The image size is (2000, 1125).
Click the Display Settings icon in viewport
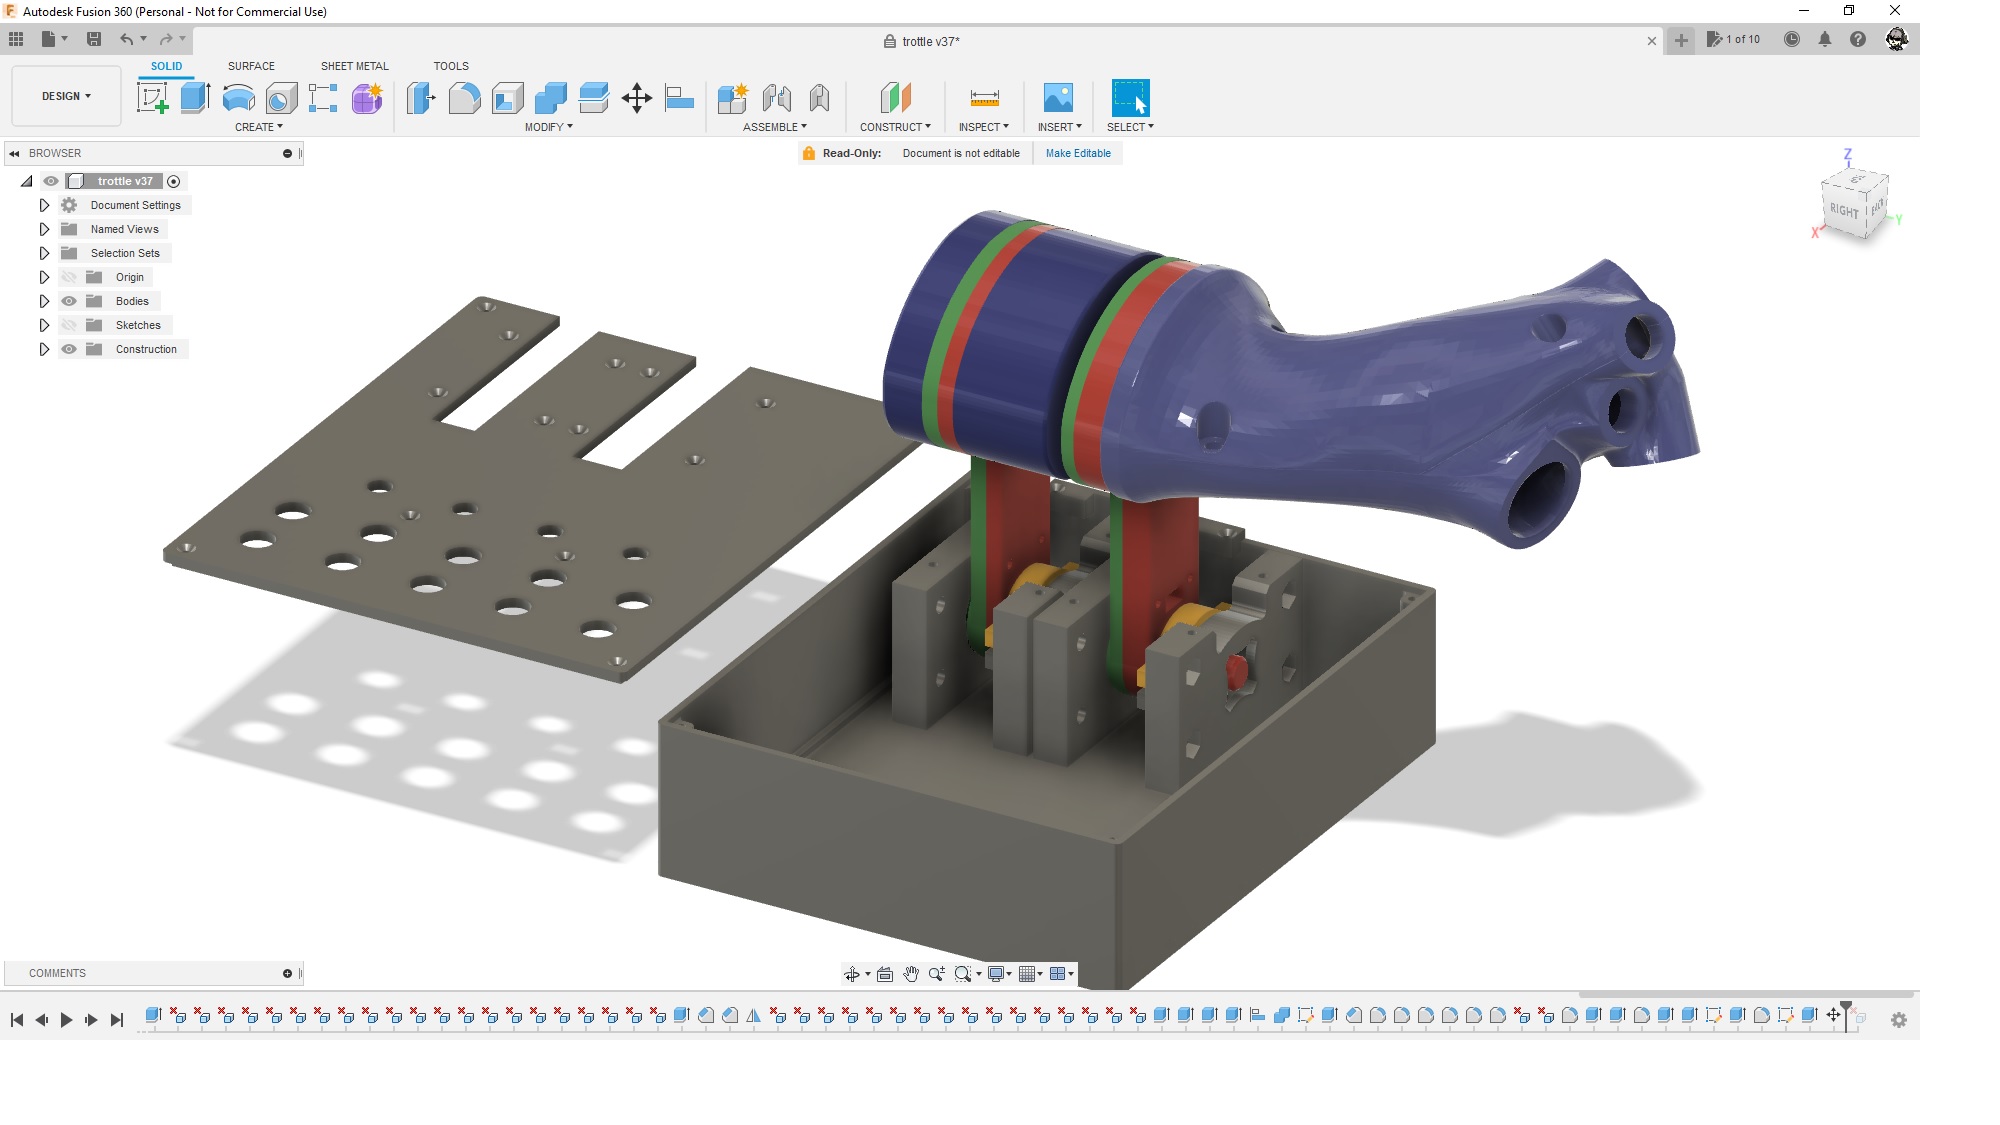coord(1001,974)
